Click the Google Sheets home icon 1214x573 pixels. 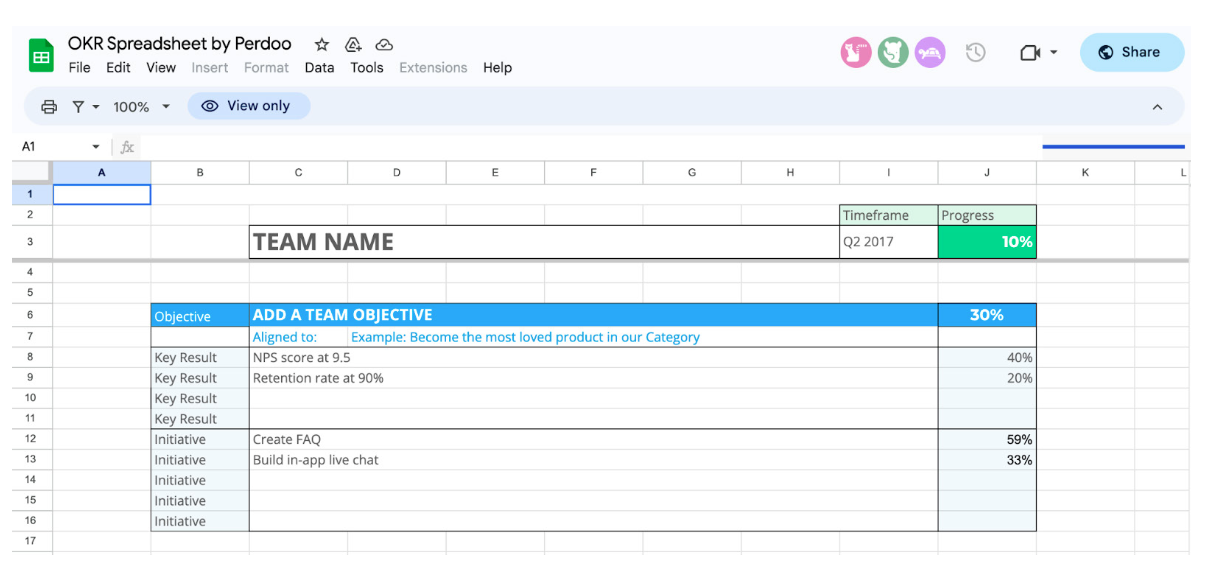coord(41,54)
